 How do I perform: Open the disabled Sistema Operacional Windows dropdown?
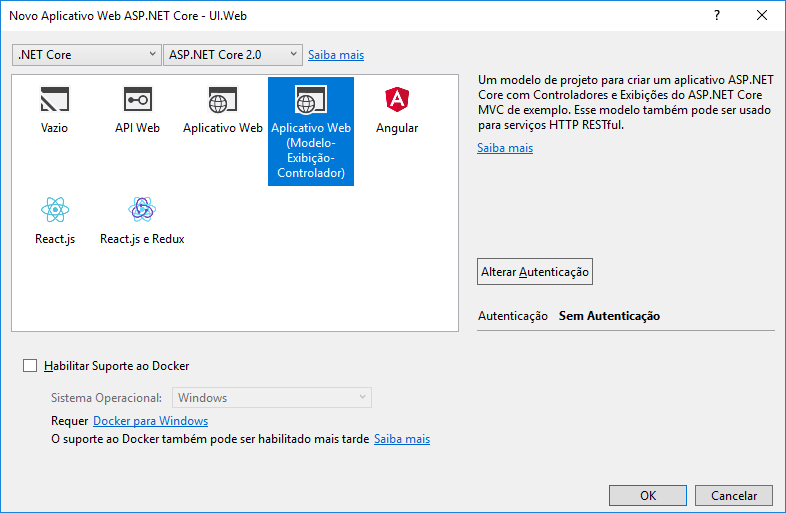pyautogui.click(x=272, y=398)
